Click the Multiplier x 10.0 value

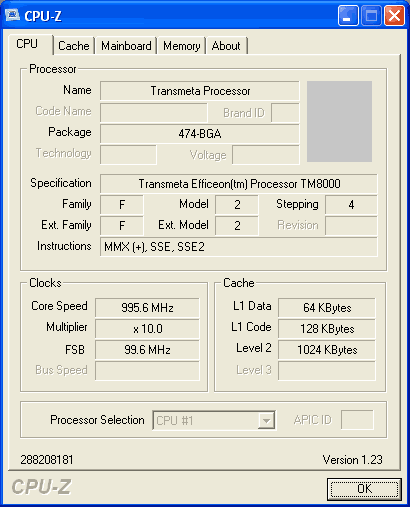(147, 329)
